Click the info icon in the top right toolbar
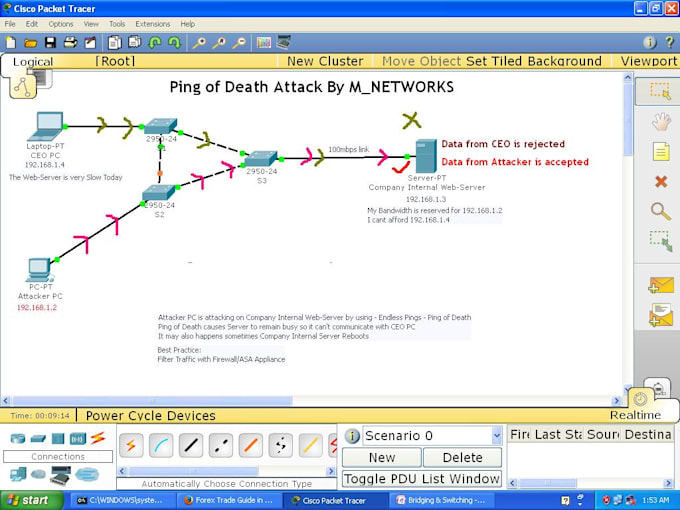The height and width of the screenshot is (510, 680). click(x=649, y=42)
